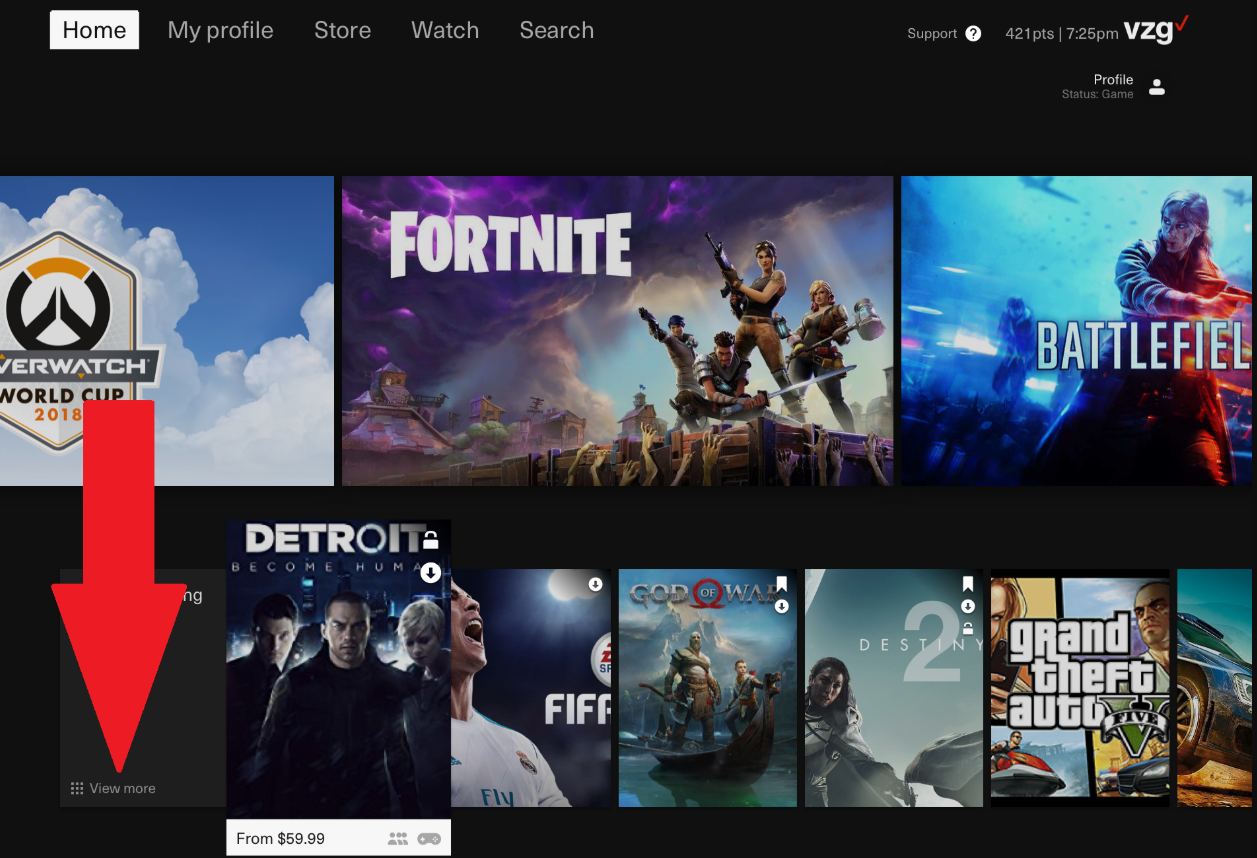This screenshot has width=1257, height=858.
Task: Open the My profile tab
Action: pyautogui.click(x=220, y=31)
